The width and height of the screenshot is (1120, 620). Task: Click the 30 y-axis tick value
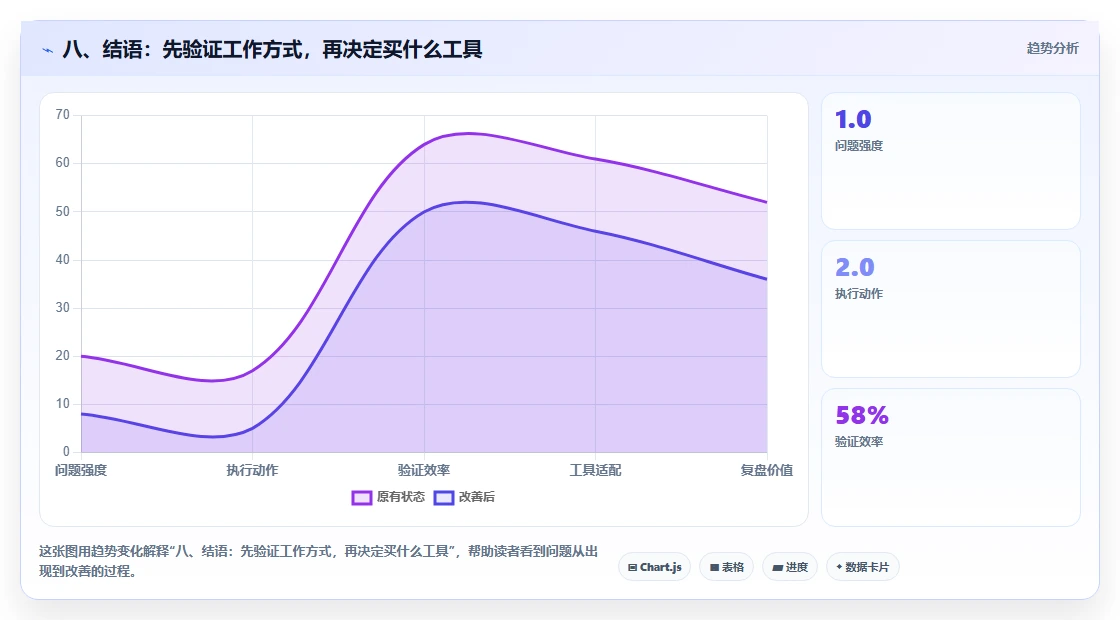tap(63, 308)
